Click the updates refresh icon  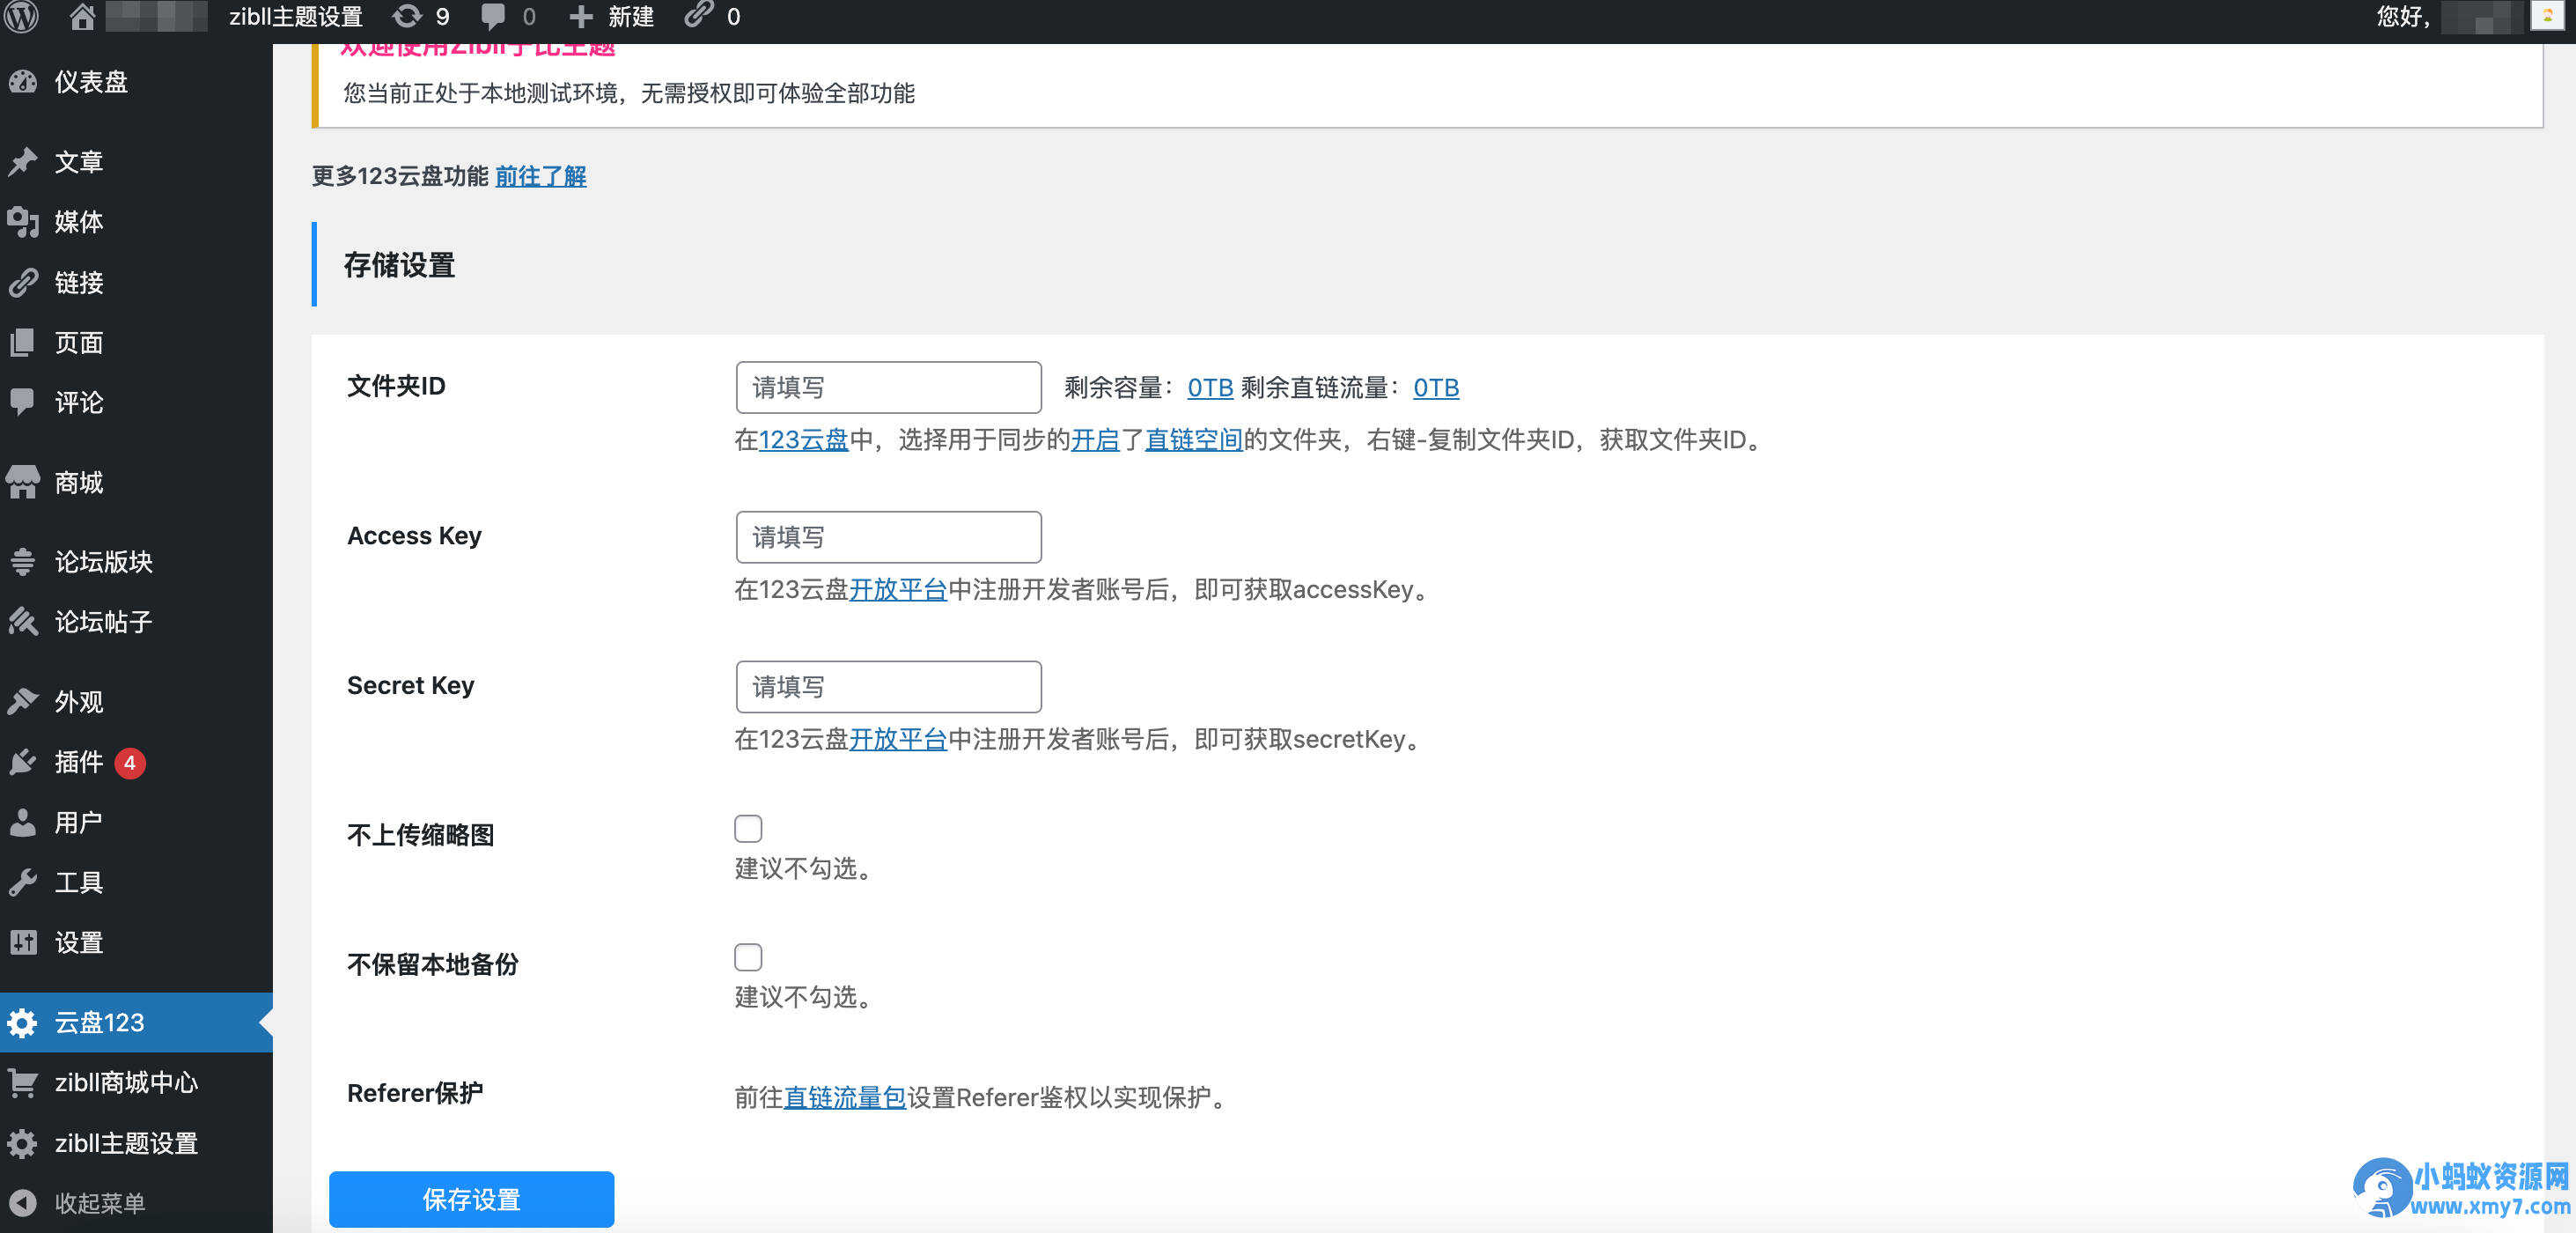[x=407, y=16]
